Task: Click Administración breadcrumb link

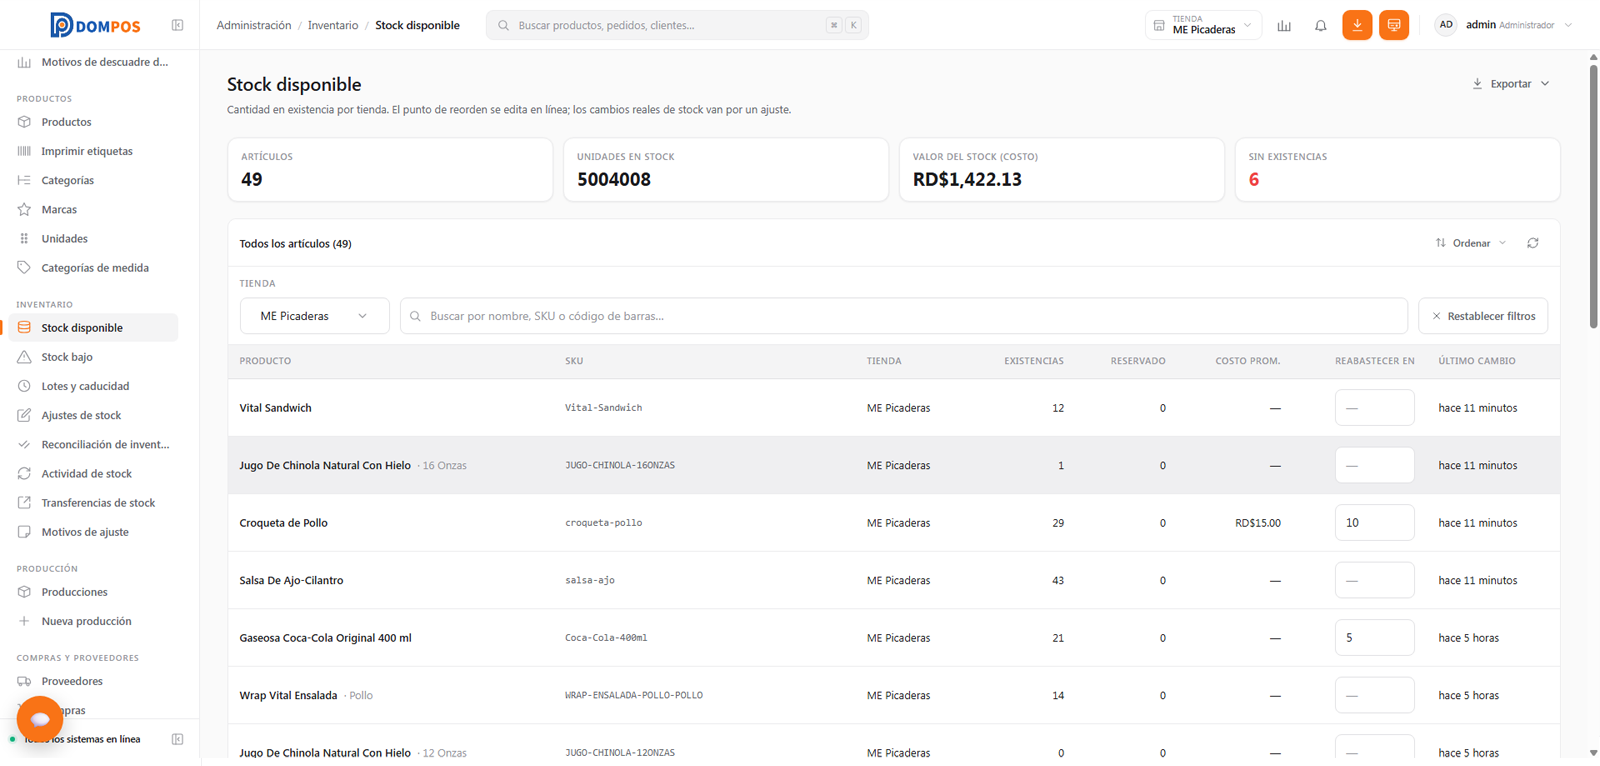Action: [254, 25]
